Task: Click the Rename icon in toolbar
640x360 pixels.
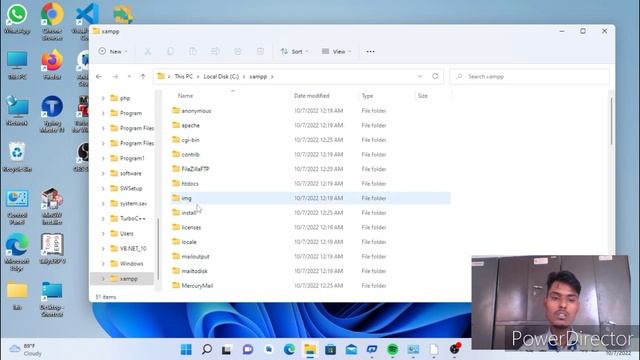Action: (x=215, y=51)
